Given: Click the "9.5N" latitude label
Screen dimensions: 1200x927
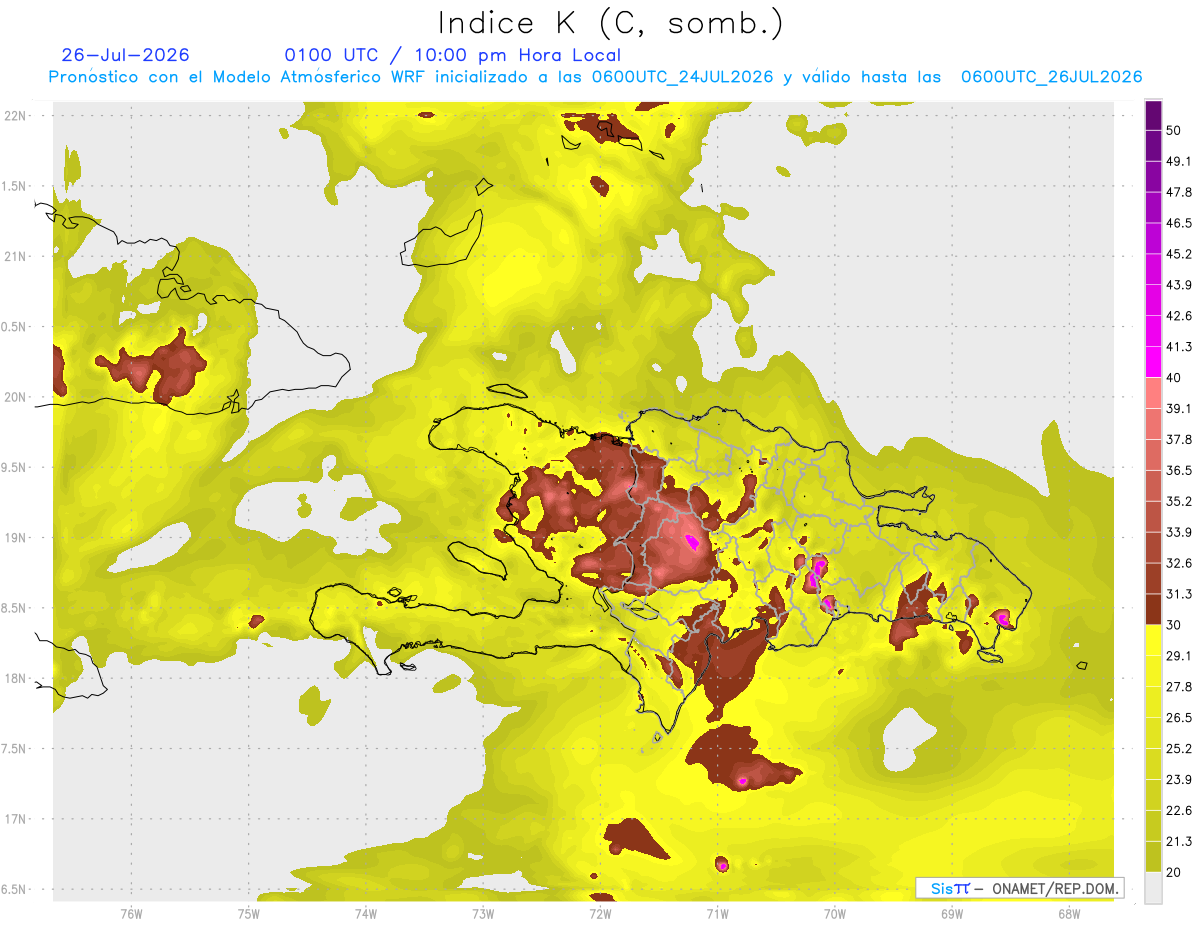Looking at the screenshot, I should point(15,467).
